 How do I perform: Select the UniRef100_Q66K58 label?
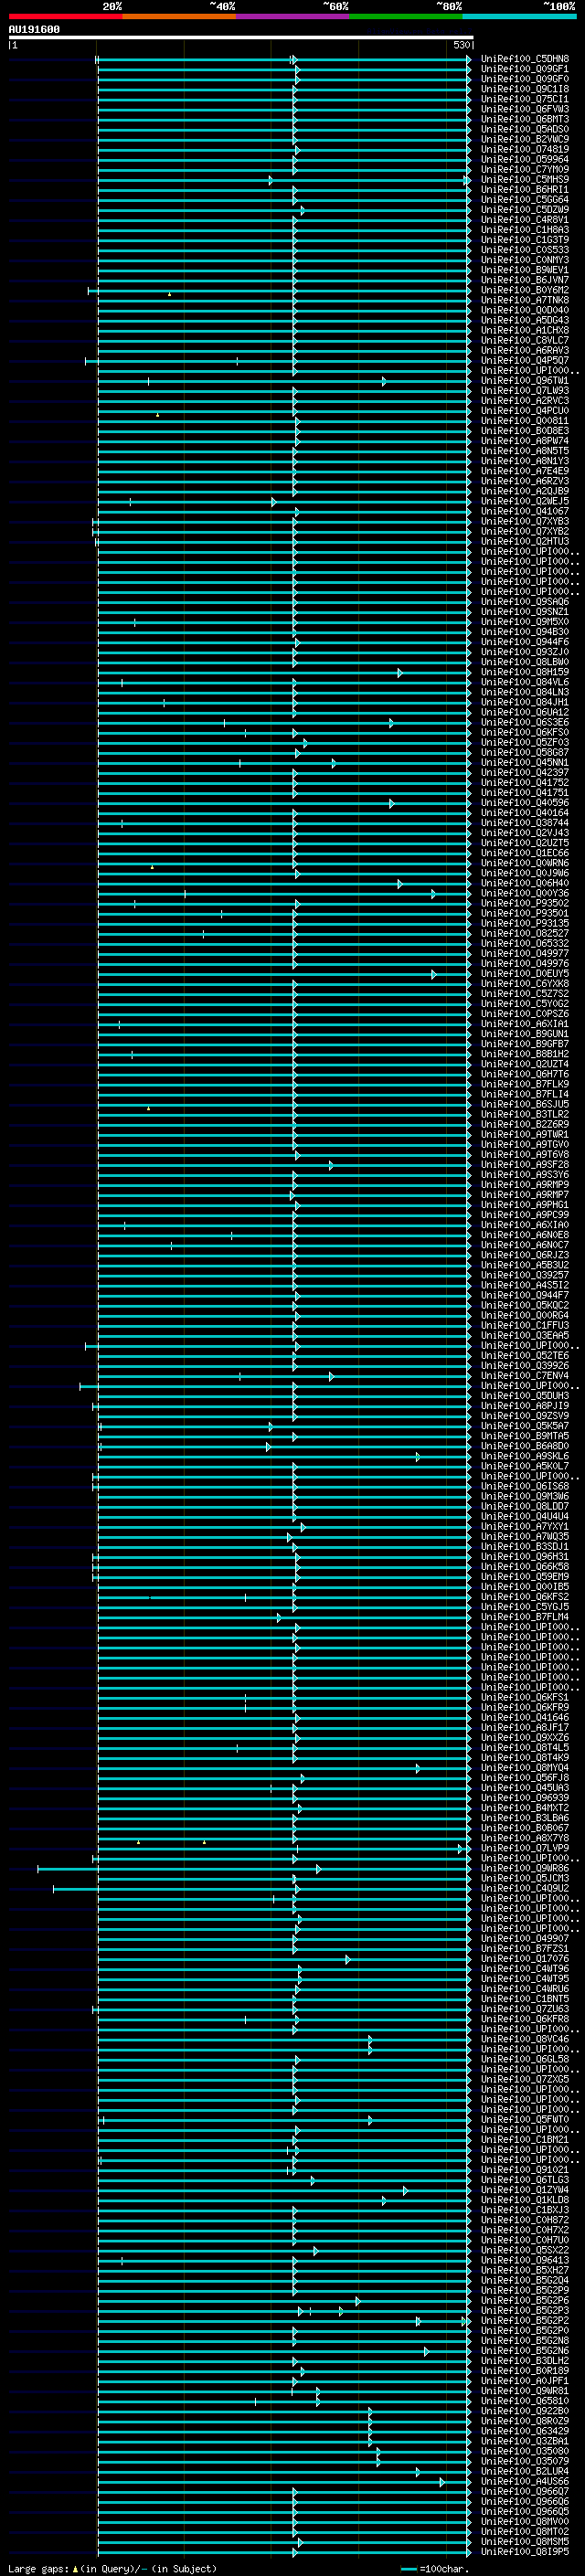(x=525, y=1566)
